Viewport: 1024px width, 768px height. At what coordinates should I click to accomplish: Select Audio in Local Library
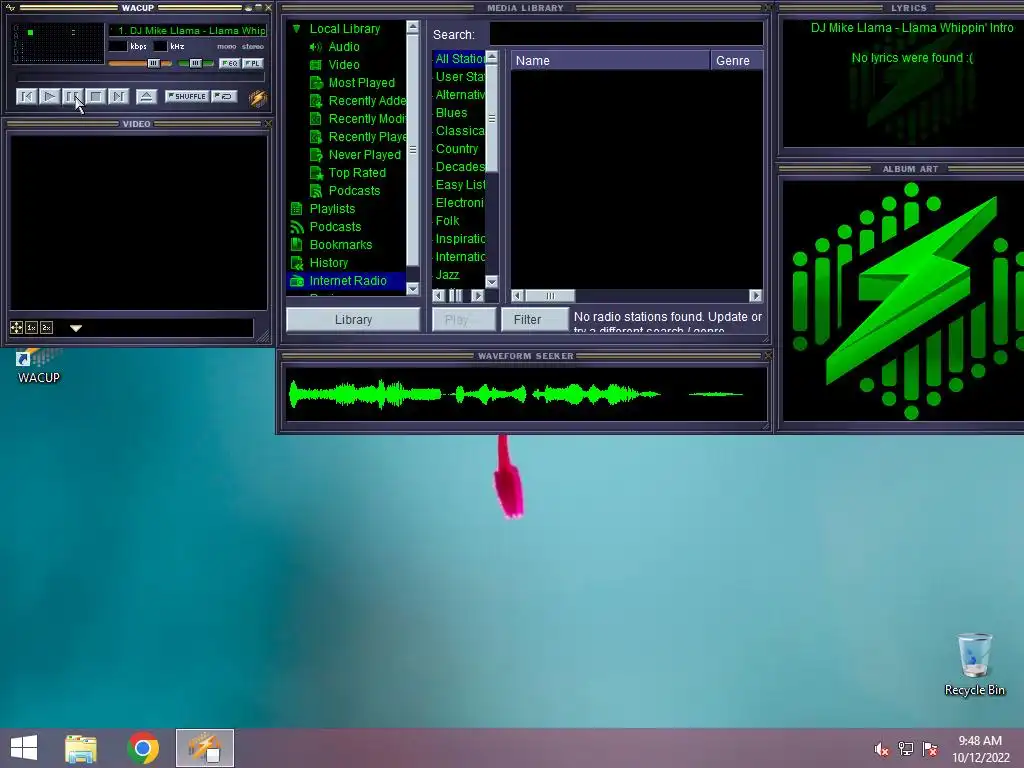click(344, 47)
